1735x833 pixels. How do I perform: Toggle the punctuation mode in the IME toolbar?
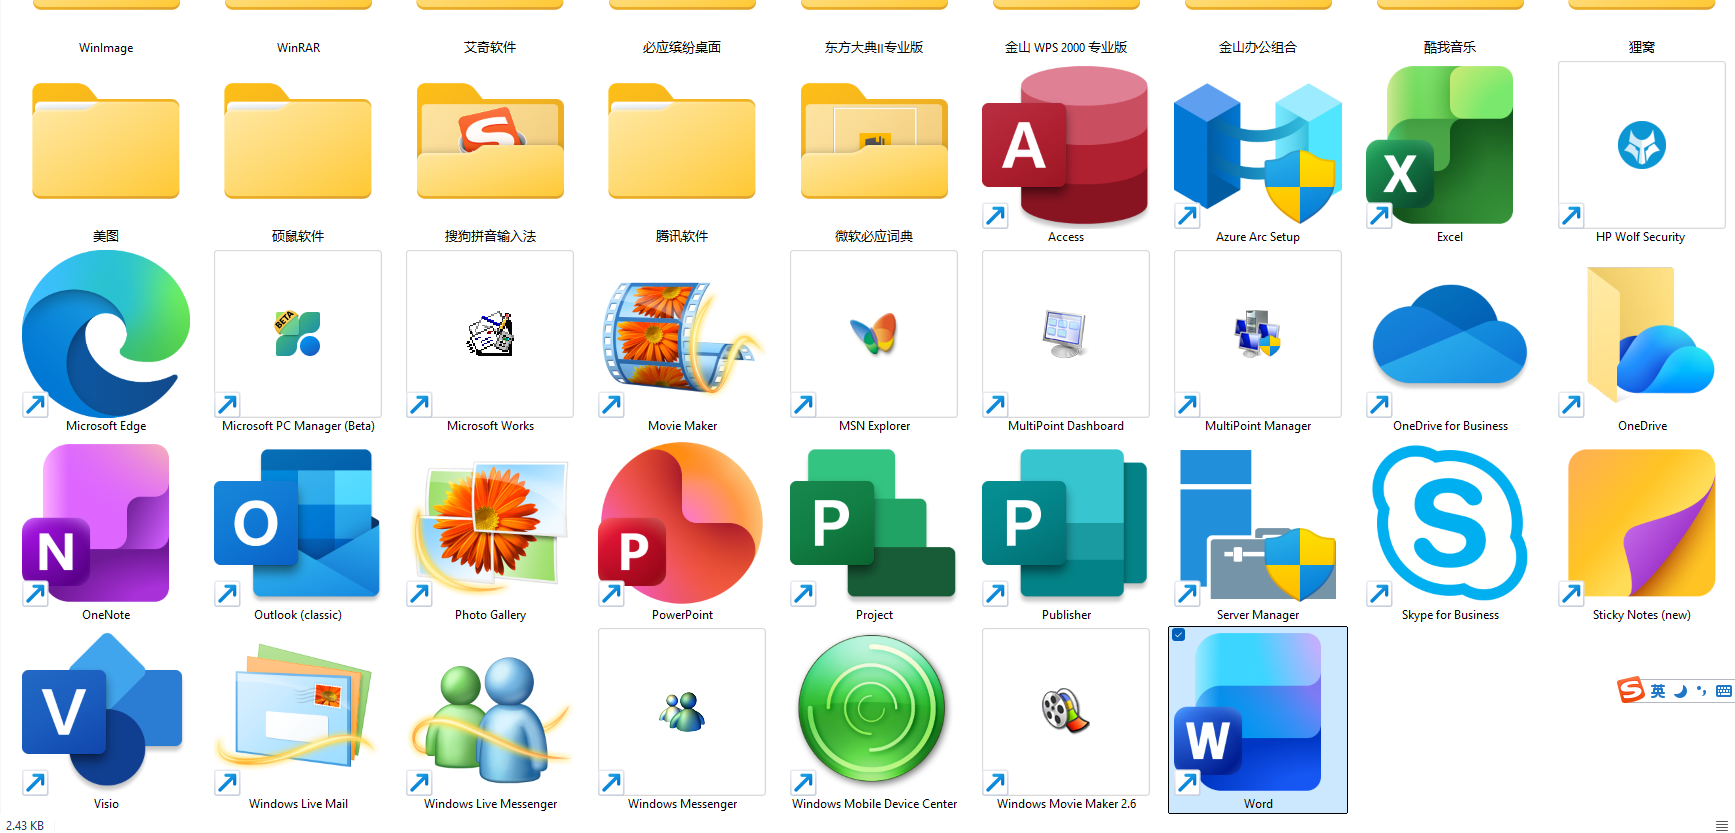(x=1701, y=691)
